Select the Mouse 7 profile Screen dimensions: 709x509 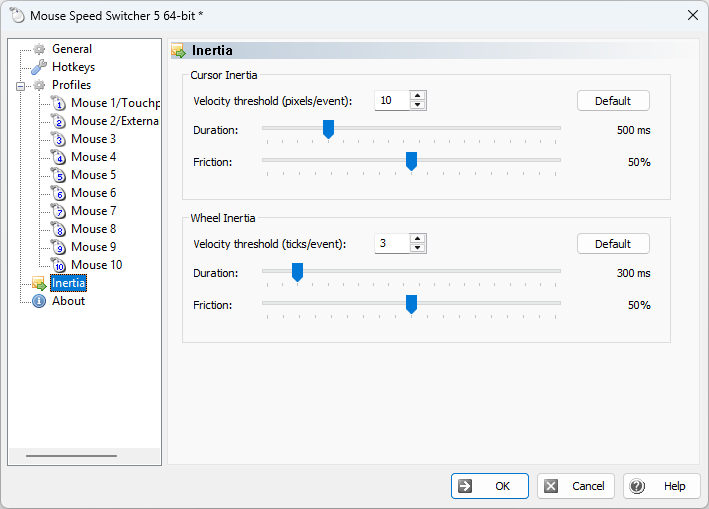pyautogui.click(x=94, y=211)
